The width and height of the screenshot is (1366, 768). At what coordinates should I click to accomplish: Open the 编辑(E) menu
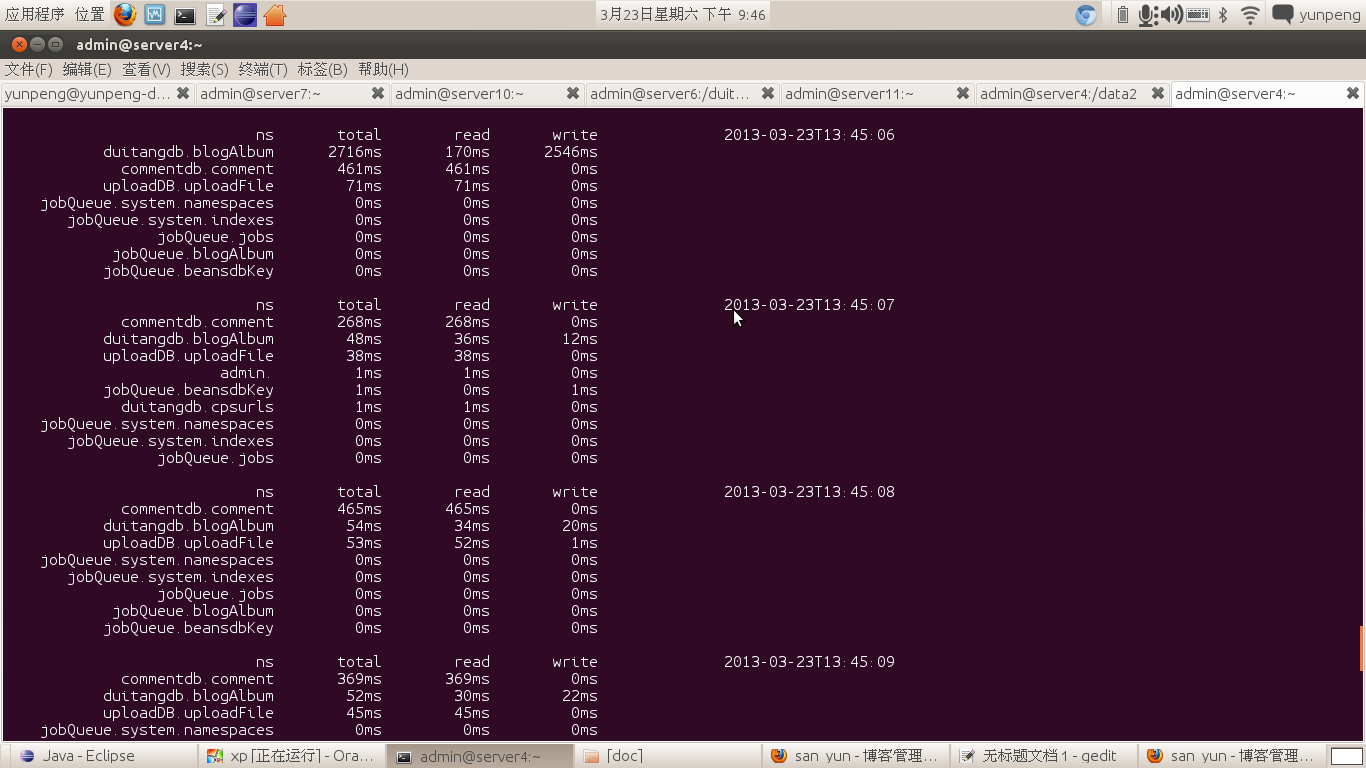click(x=87, y=69)
